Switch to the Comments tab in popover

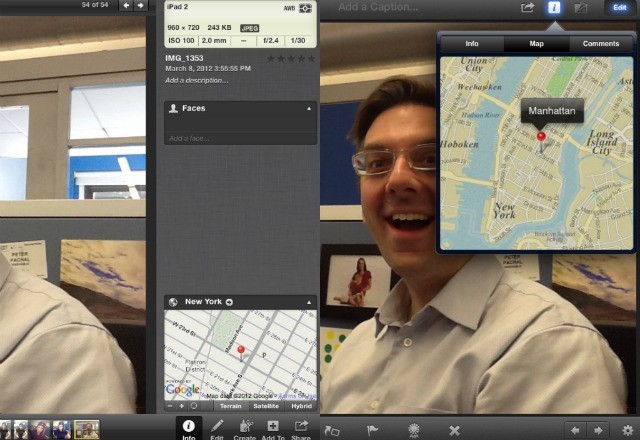601,44
